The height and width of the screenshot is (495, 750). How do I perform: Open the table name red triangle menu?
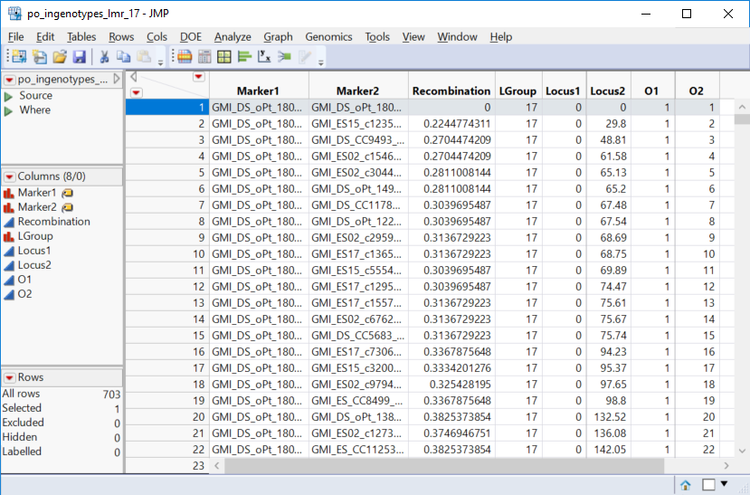[9, 79]
